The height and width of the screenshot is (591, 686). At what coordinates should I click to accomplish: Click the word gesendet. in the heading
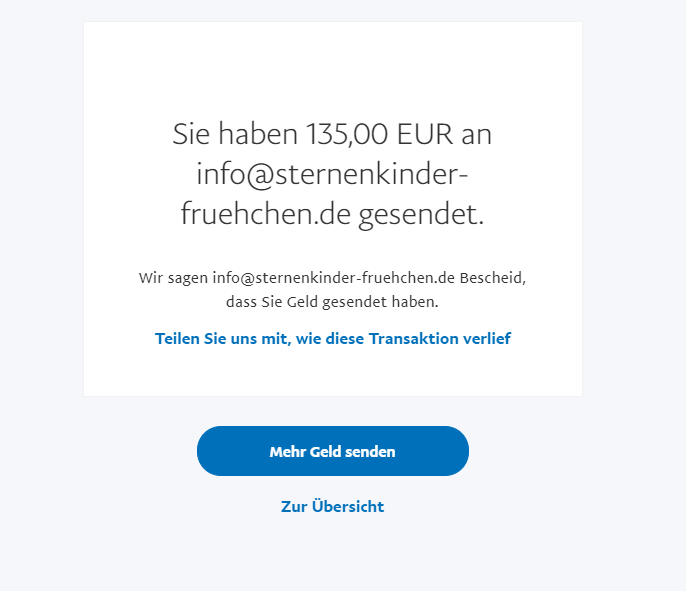(x=421, y=215)
